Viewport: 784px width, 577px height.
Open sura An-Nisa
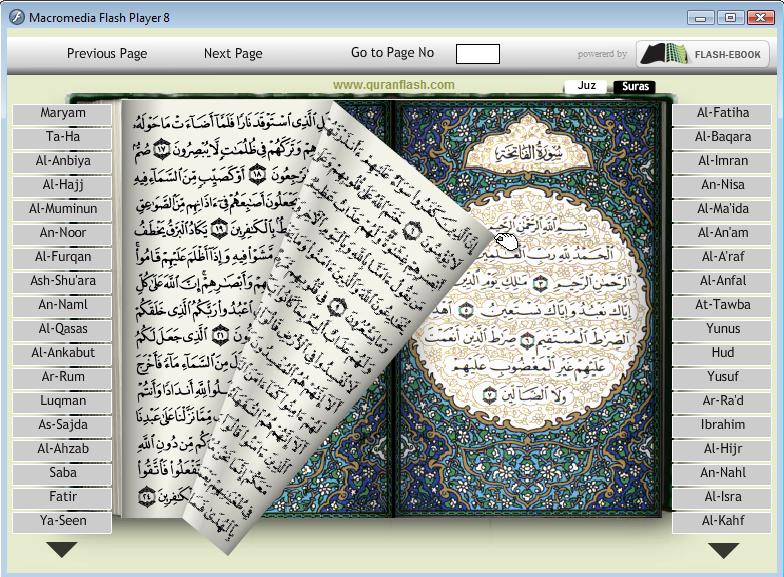(x=722, y=186)
